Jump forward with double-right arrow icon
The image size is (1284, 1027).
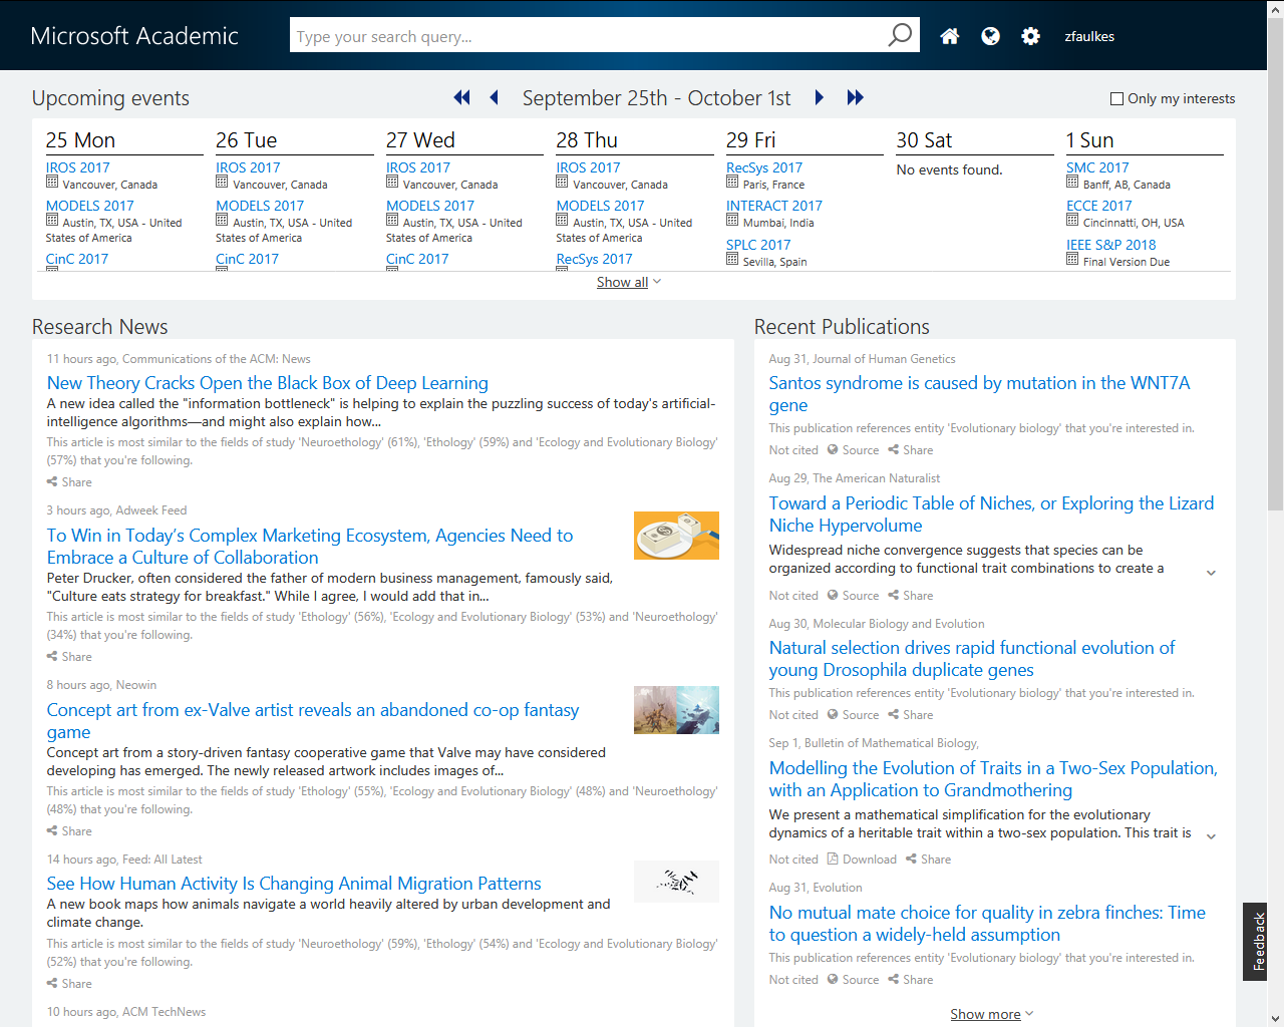click(855, 97)
